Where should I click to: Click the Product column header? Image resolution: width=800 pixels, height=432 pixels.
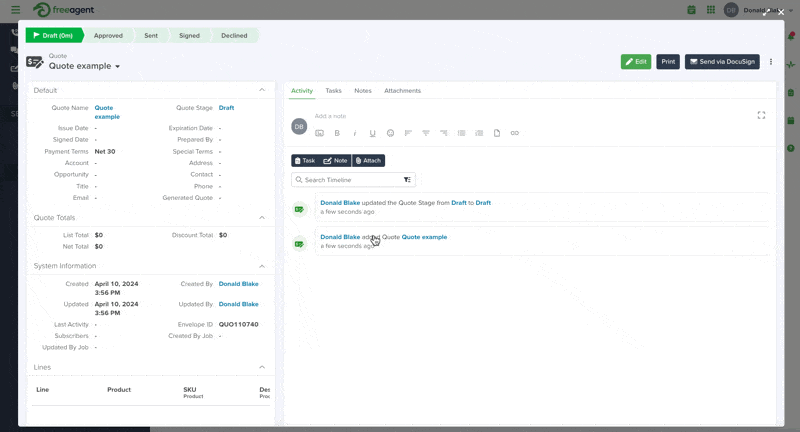119,390
